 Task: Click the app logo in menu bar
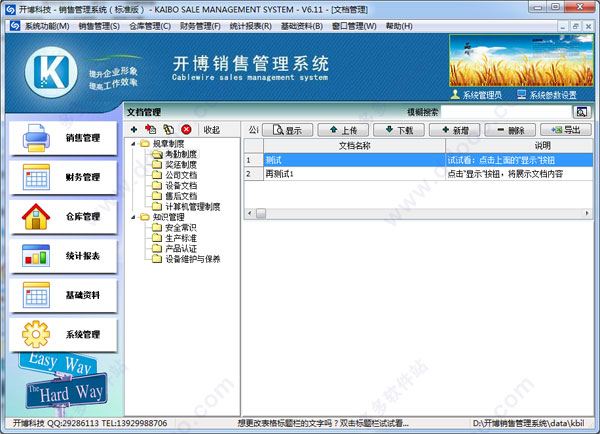pyautogui.click(x=15, y=26)
